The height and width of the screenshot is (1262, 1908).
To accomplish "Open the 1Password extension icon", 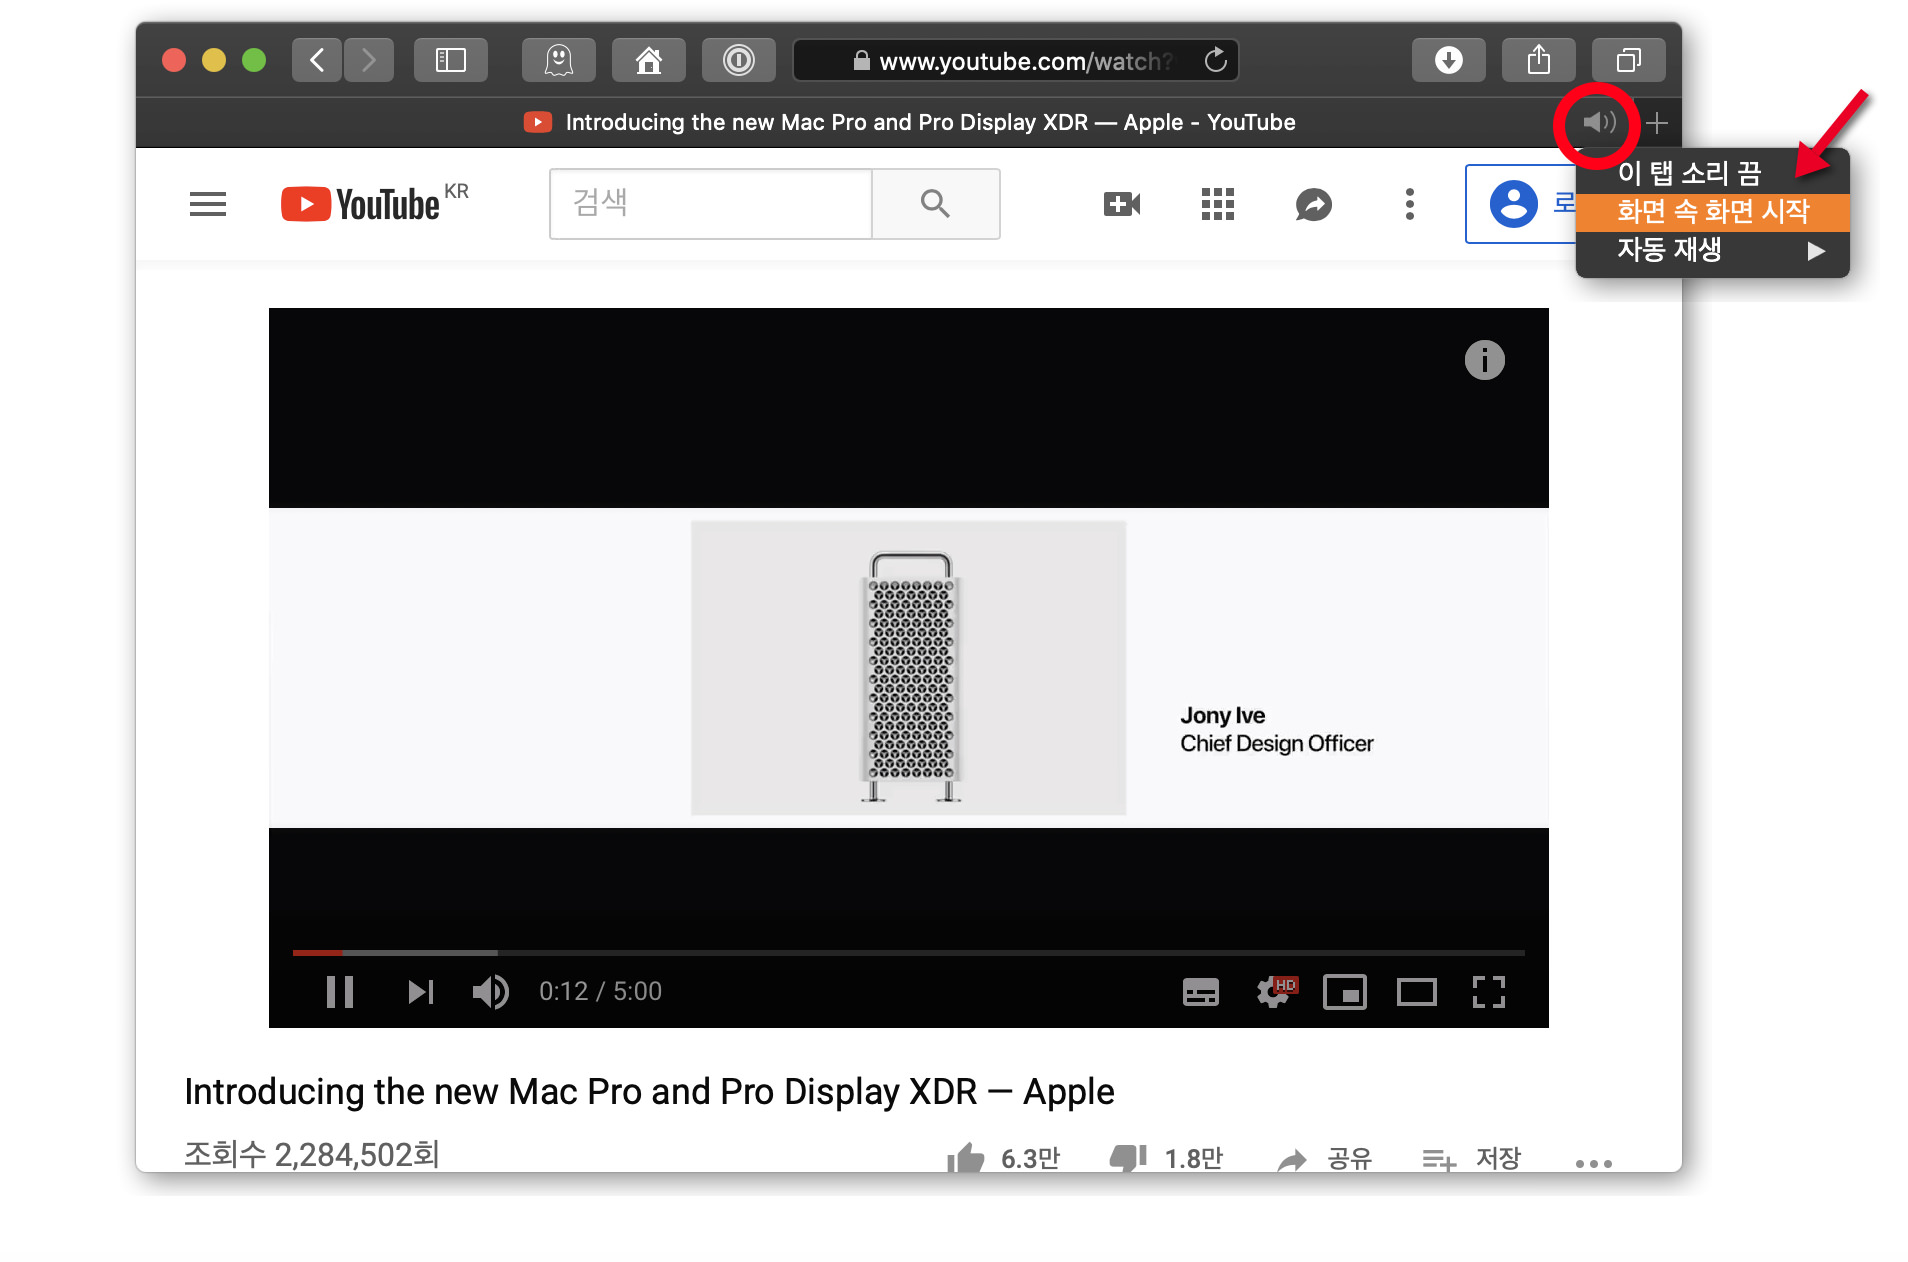I will pyautogui.click(x=739, y=61).
